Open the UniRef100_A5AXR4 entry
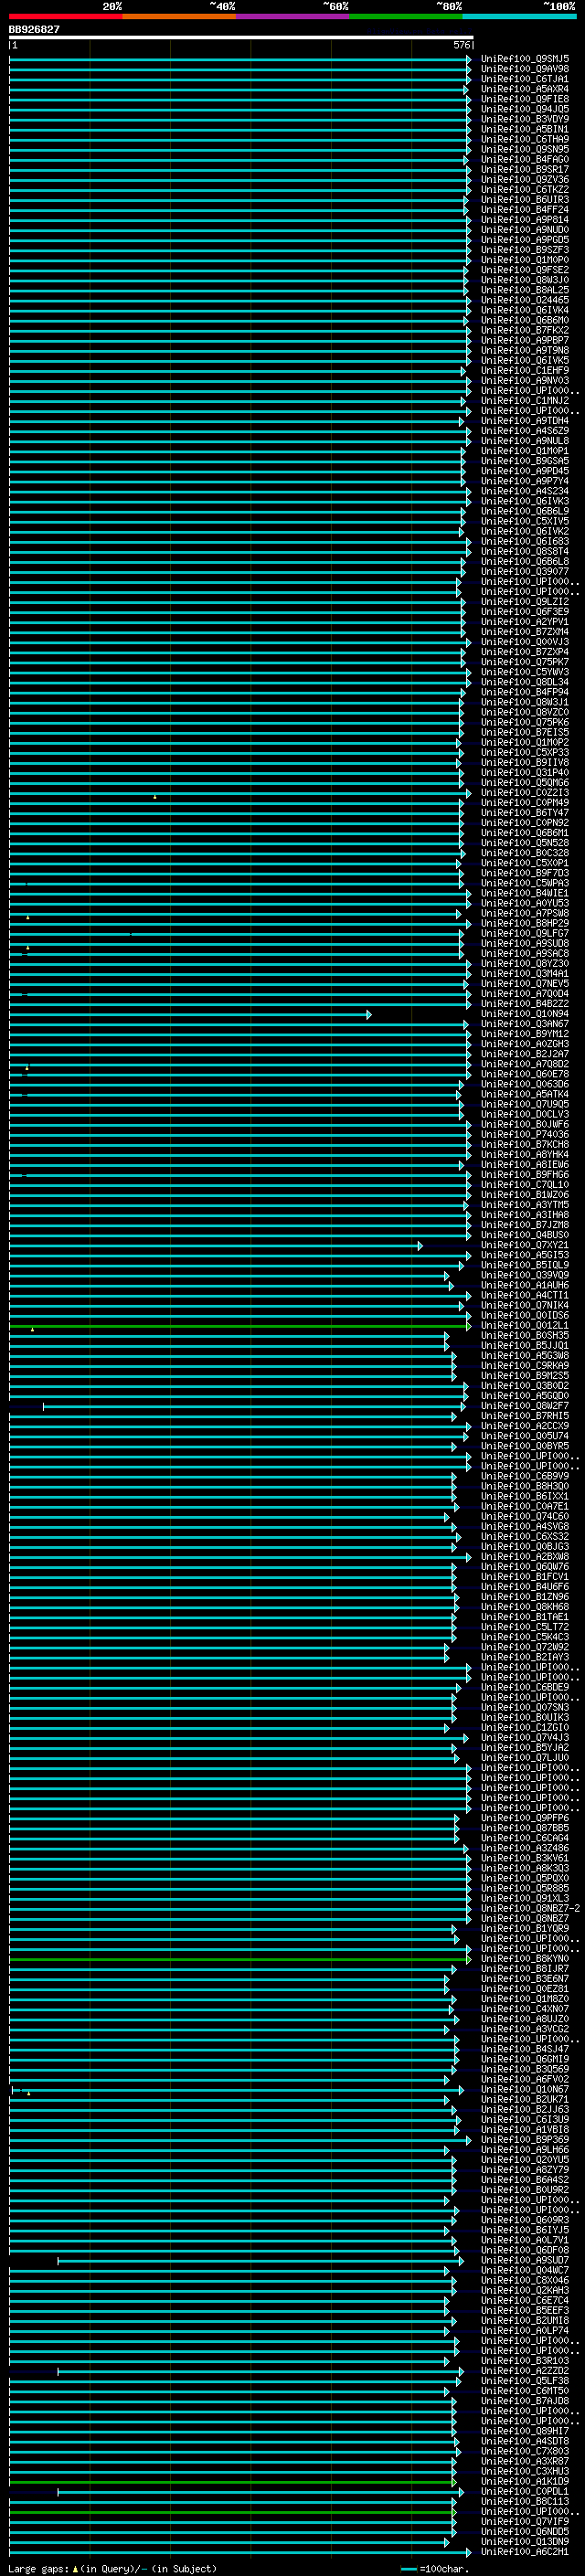Image resolution: width=585 pixels, height=2576 pixels. (x=525, y=89)
